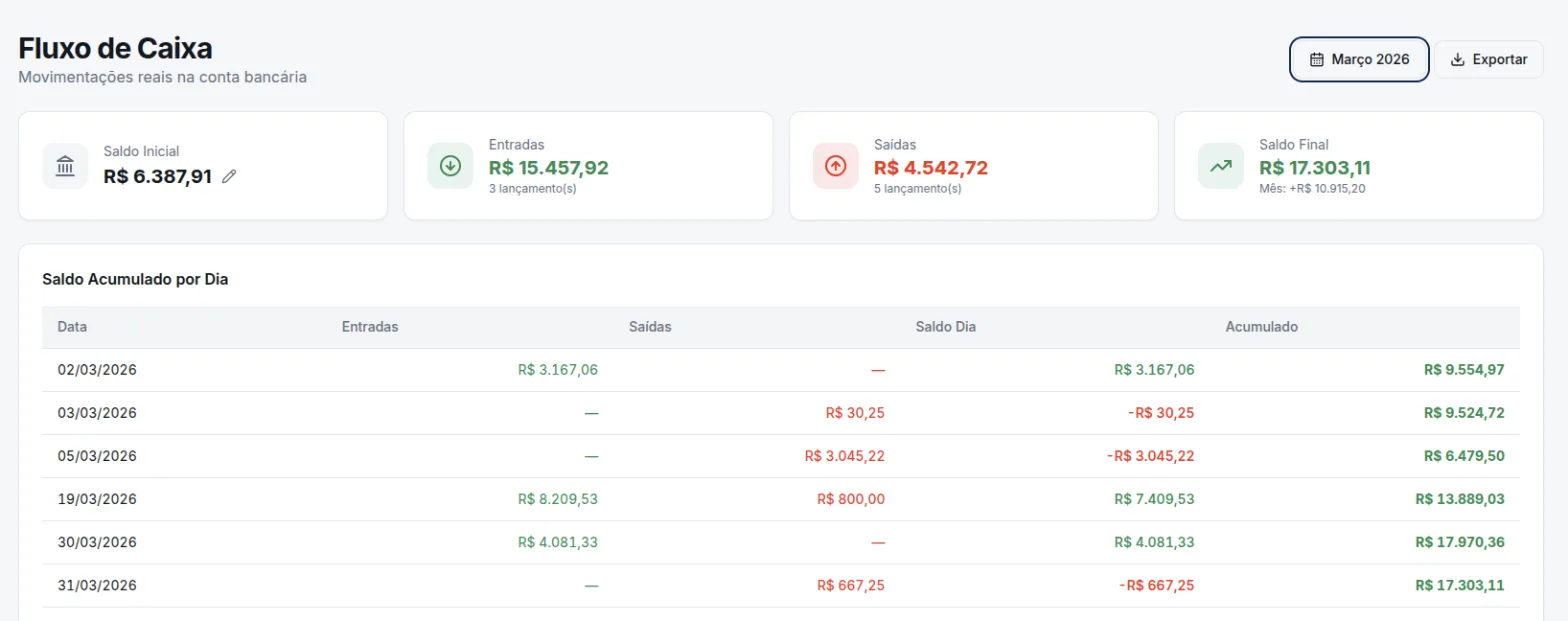Click the accumulated R$ 13.889,03 value
The image size is (1568, 621).
tap(1460, 499)
